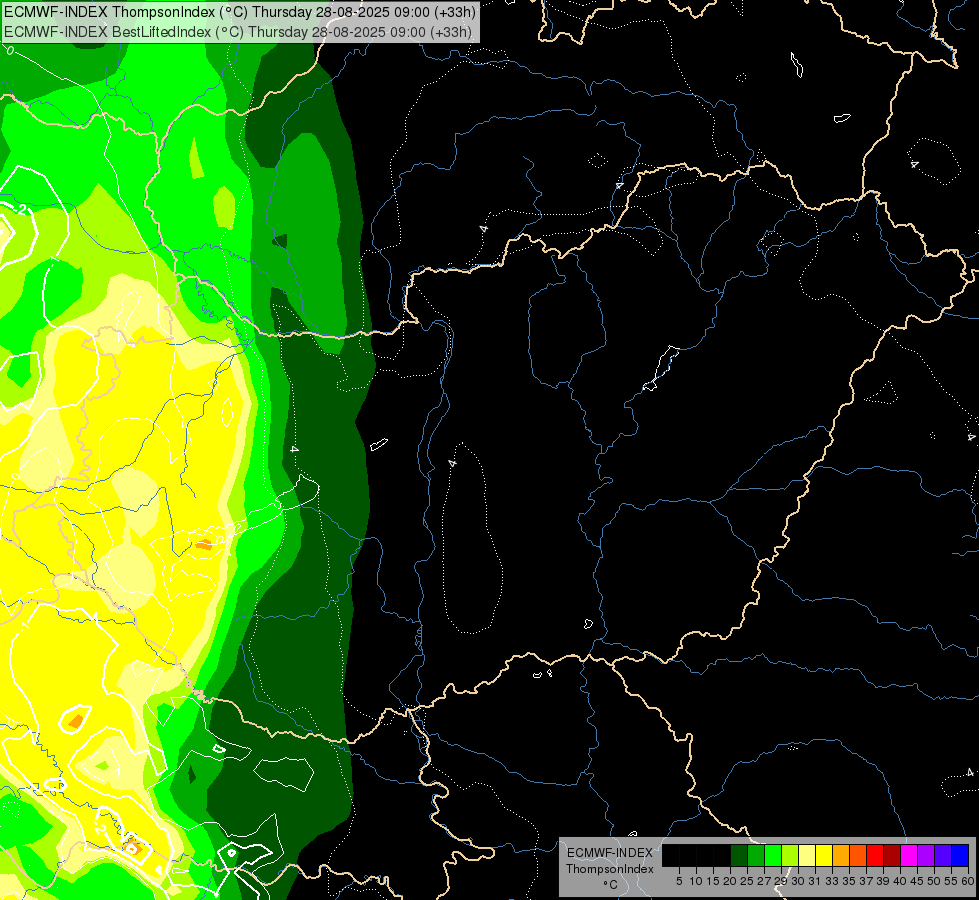Click the legend tick value 33
979x900 pixels.
pos(832,881)
